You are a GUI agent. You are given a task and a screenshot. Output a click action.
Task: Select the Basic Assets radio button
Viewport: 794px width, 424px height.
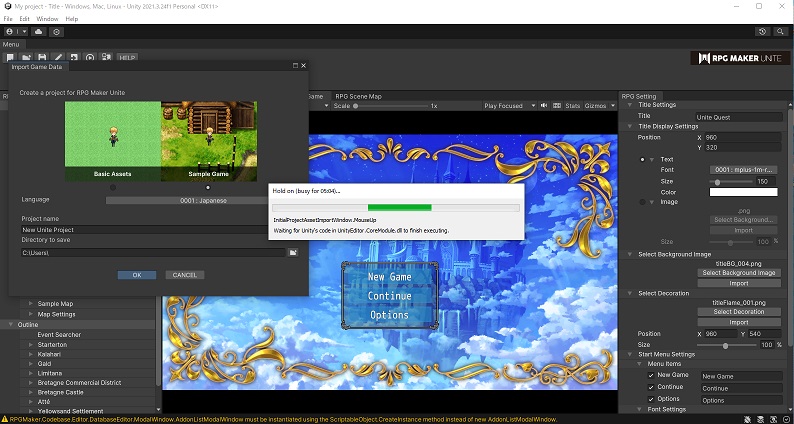tap(113, 187)
